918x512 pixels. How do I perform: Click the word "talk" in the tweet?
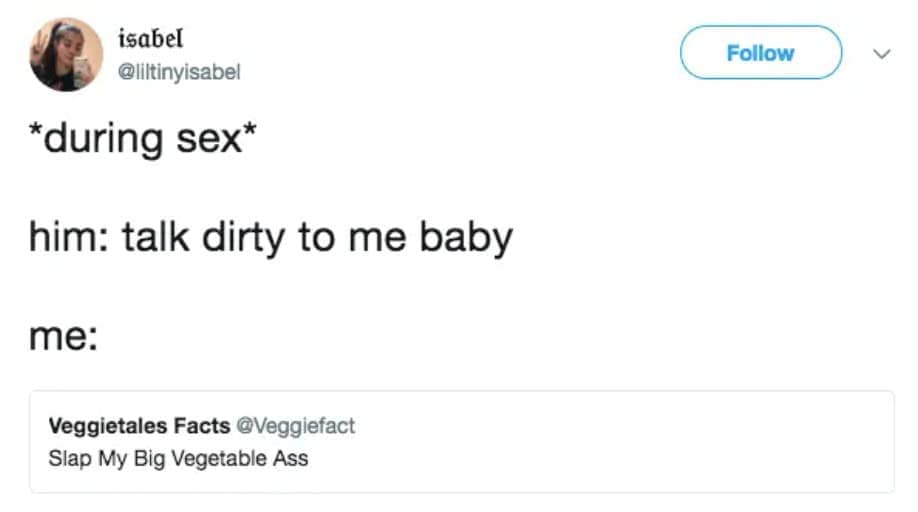(153, 238)
